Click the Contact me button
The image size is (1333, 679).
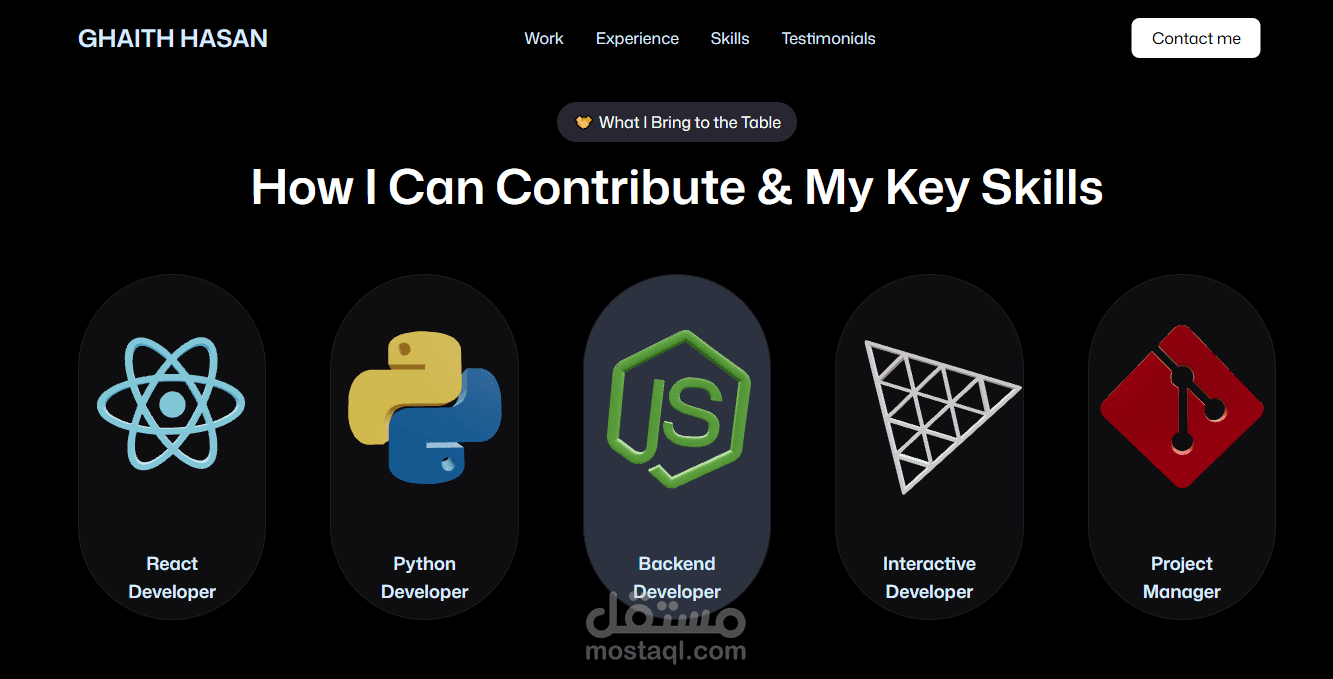point(1196,38)
